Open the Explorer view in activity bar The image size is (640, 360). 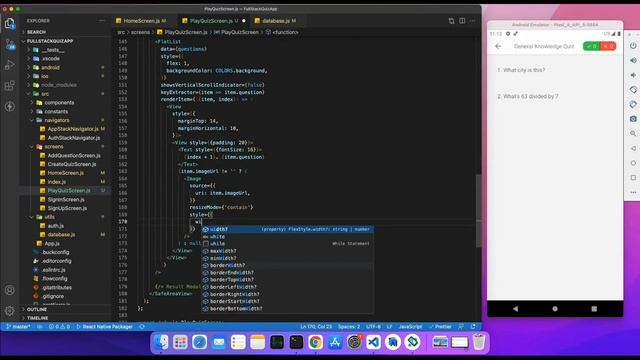point(10,23)
